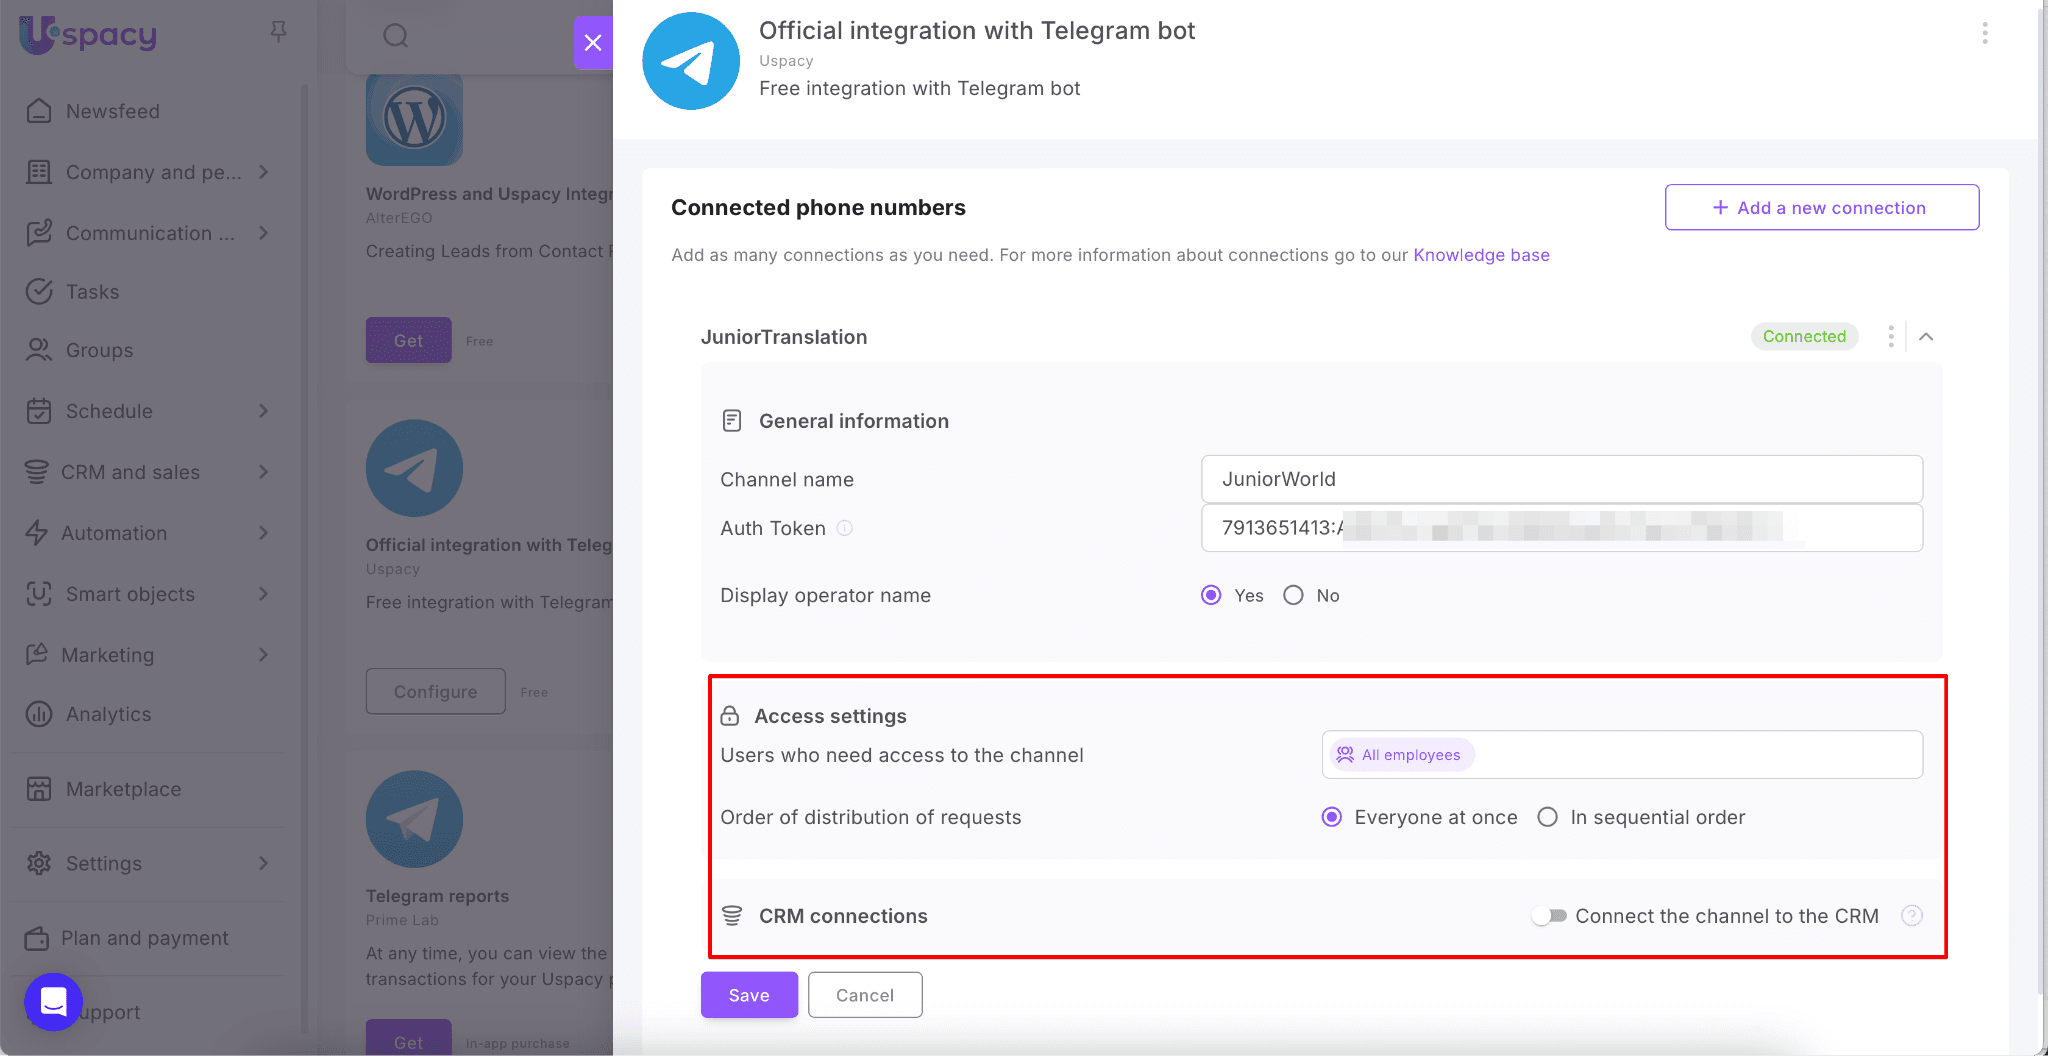Collapse the JuniorTranslation connection section

(1926, 337)
